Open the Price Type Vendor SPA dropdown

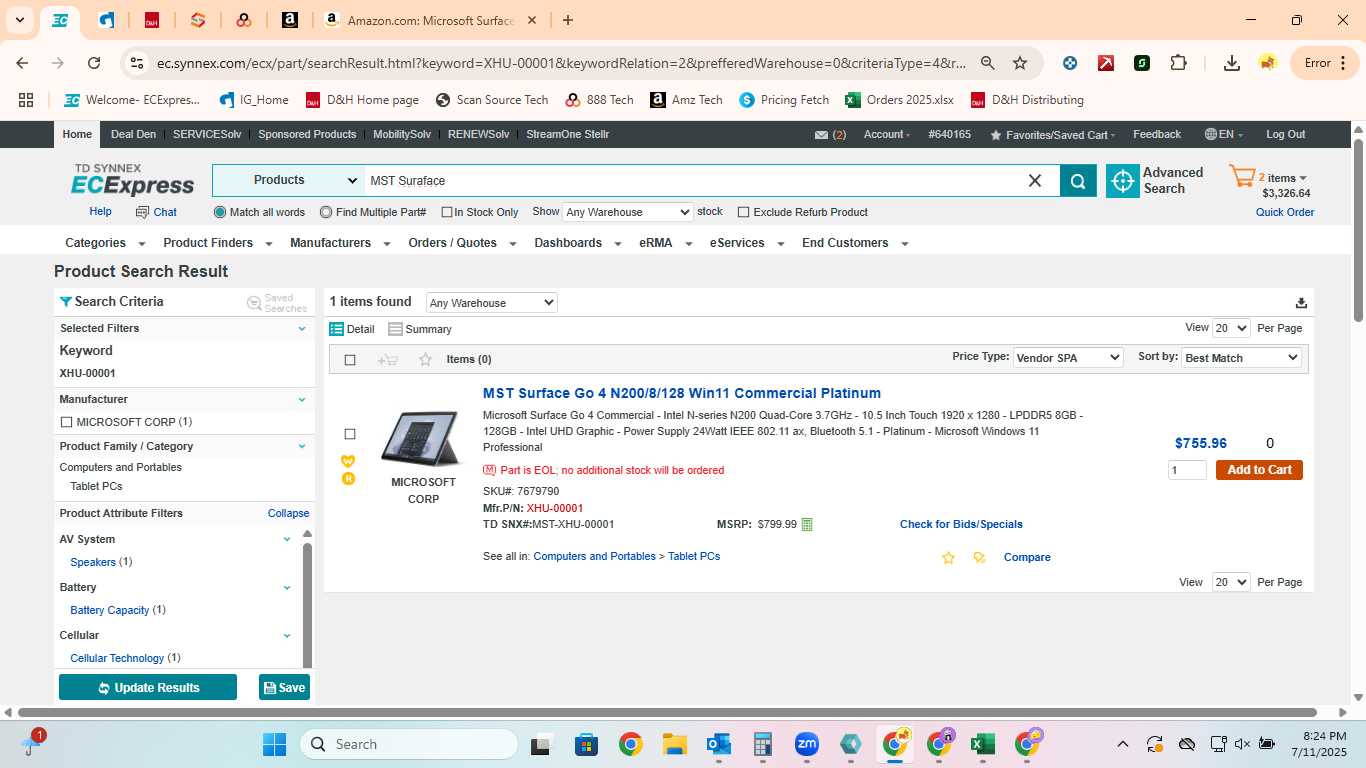(1068, 358)
